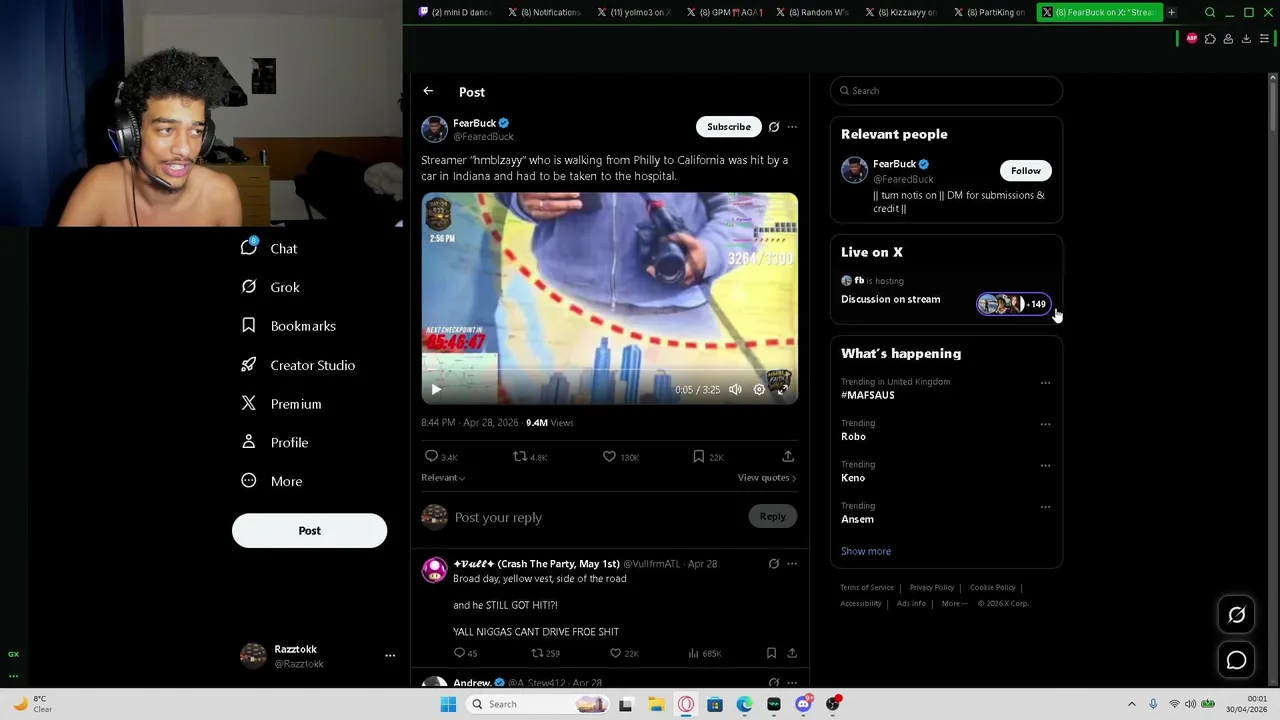This screenshot has width=1280, height=720.
Task: Open Razztokk account menu dots
Action: (390, 656)
